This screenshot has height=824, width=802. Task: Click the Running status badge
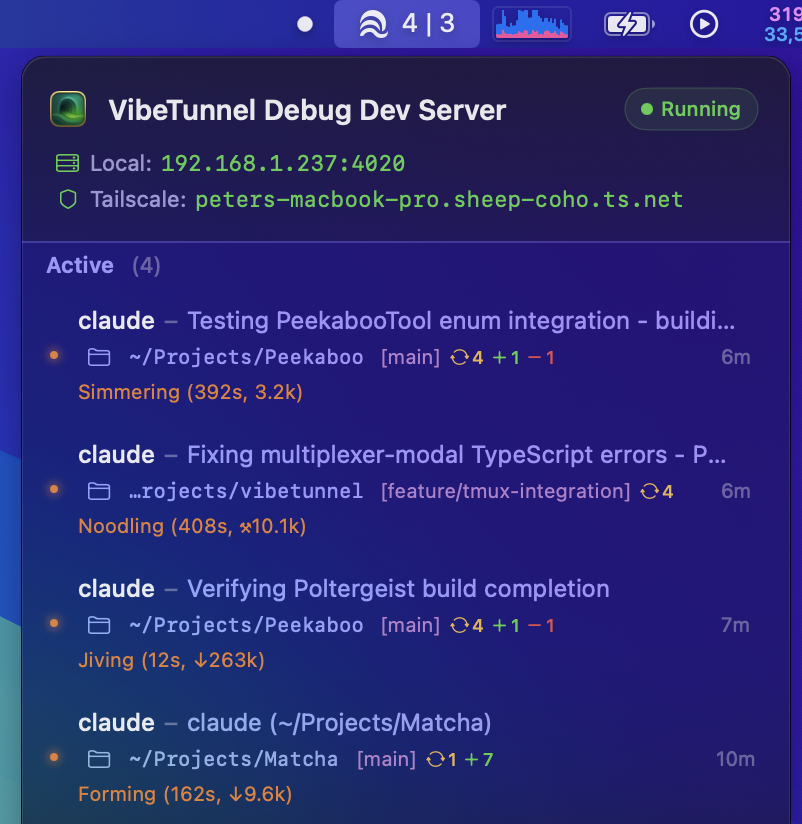point(691,109)
